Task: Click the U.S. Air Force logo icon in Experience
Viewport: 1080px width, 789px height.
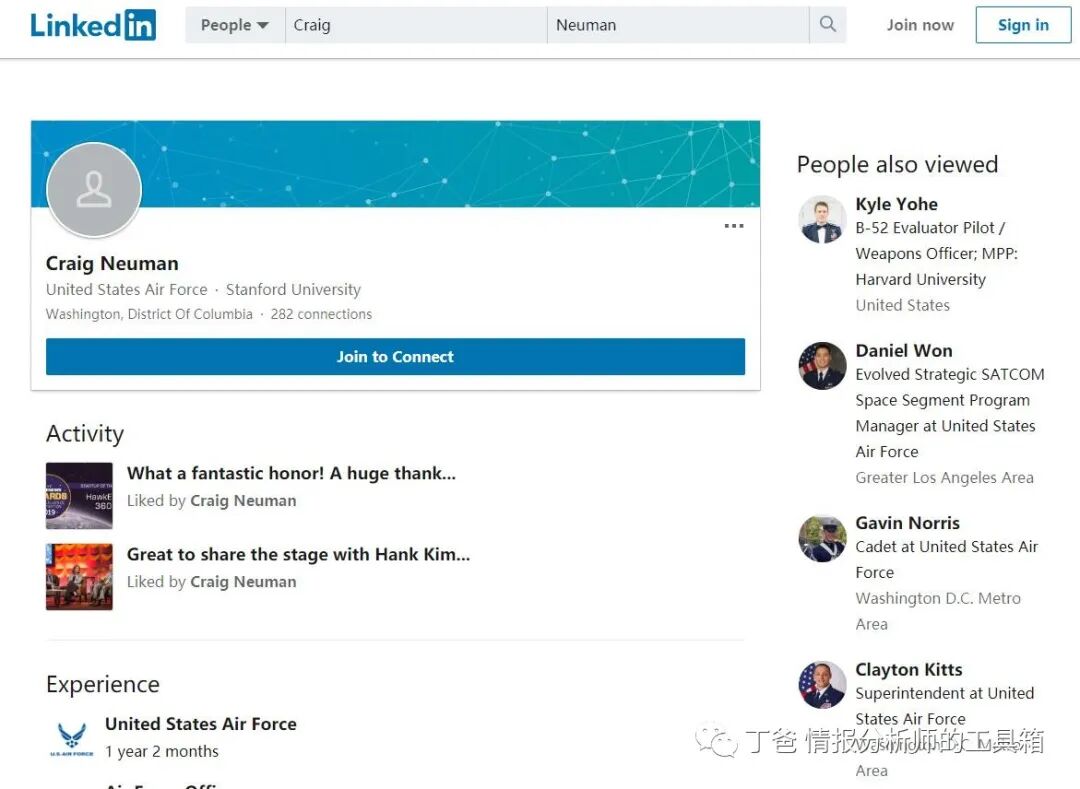Action: tap(72, 738)
